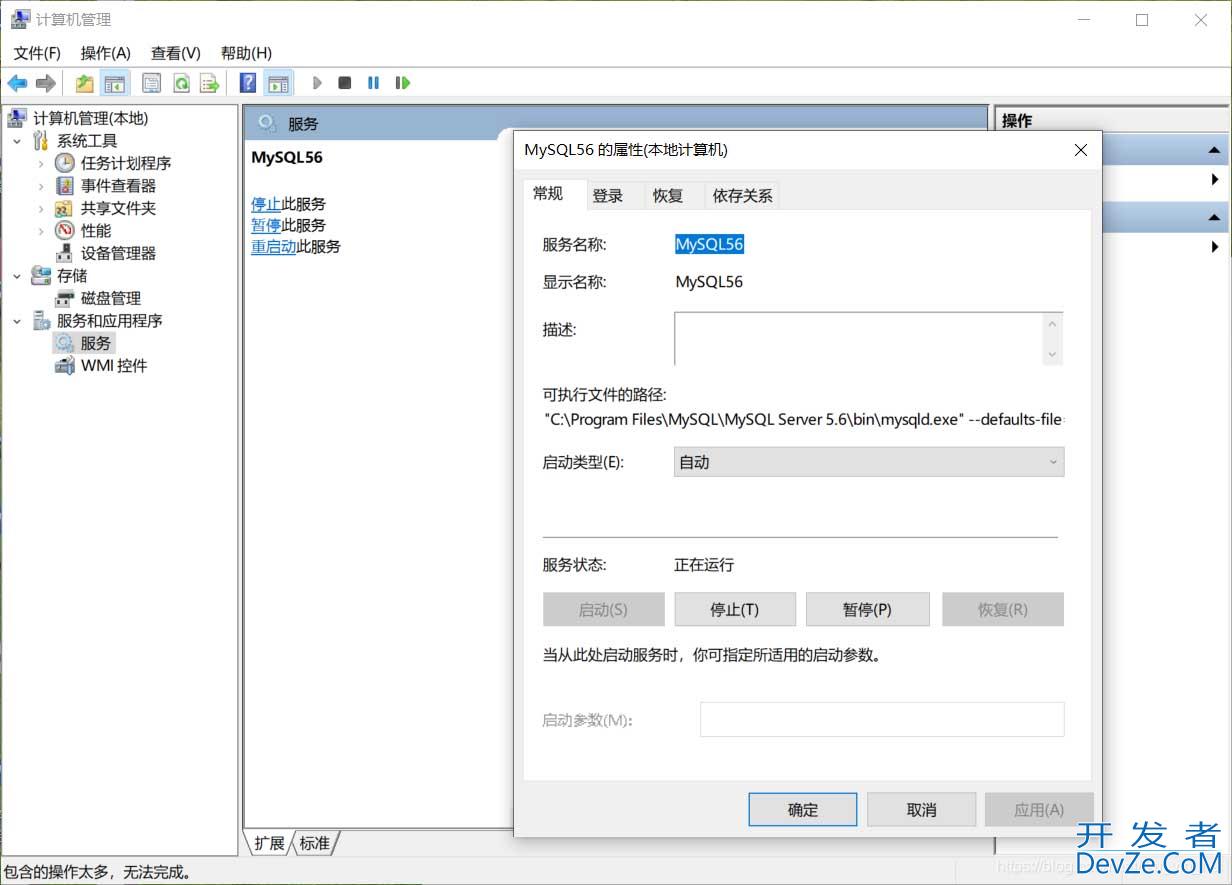The height and width of the screenshot is (885, 1232).
Task: Click the Pause service toolbar icon
Action: pos(373,83)
